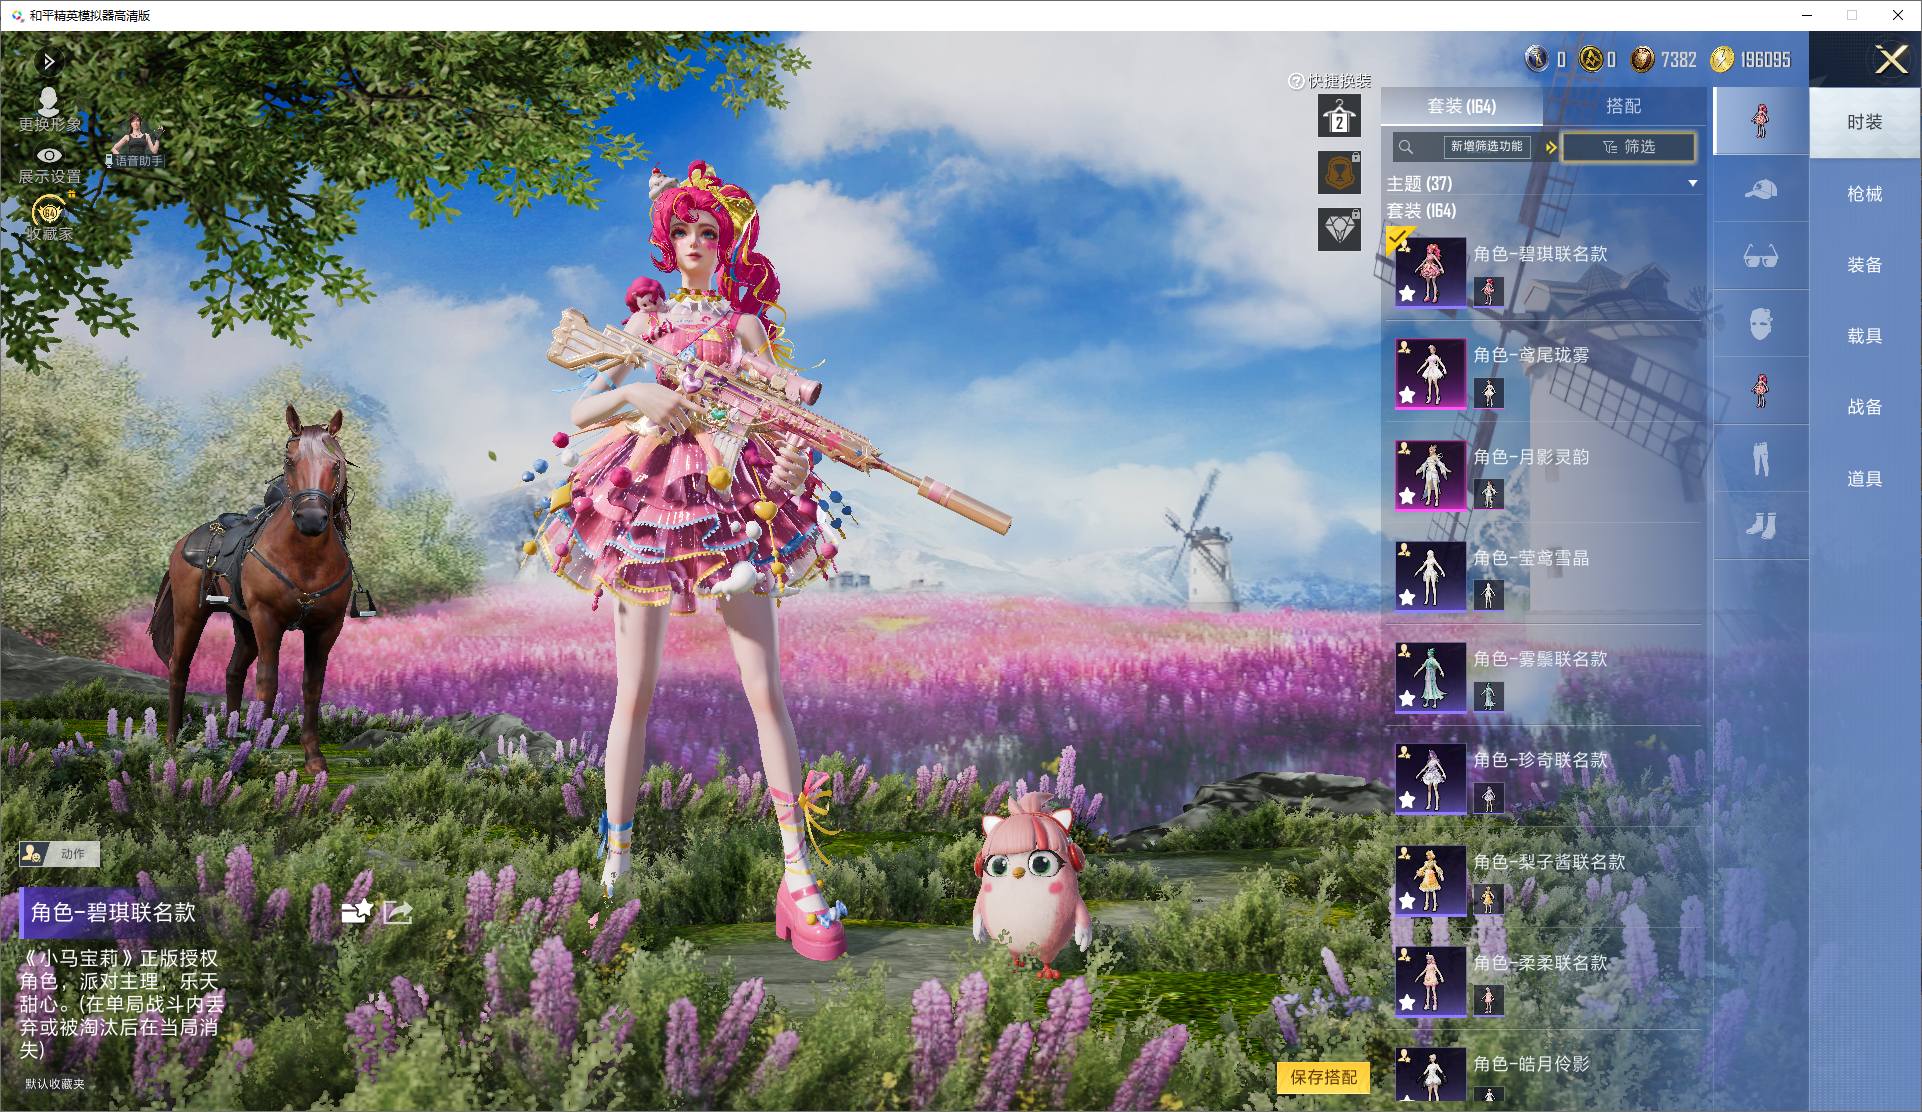Expand the collapsed top-left arrow menu
The height and width of the screenshot is (1112, 1922).
(x=49, y=62)
